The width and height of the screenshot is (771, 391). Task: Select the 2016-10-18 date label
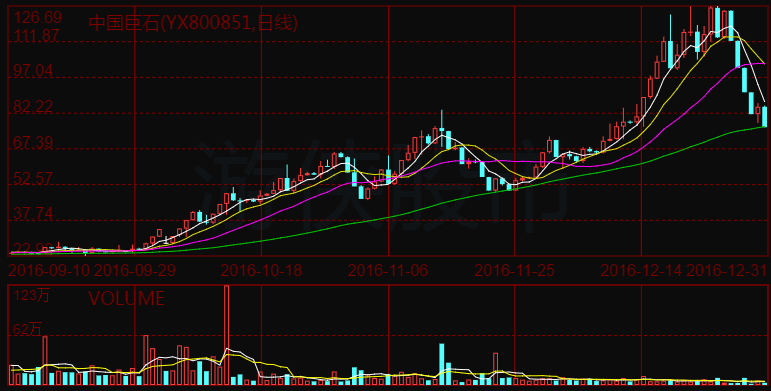point(261,270)
